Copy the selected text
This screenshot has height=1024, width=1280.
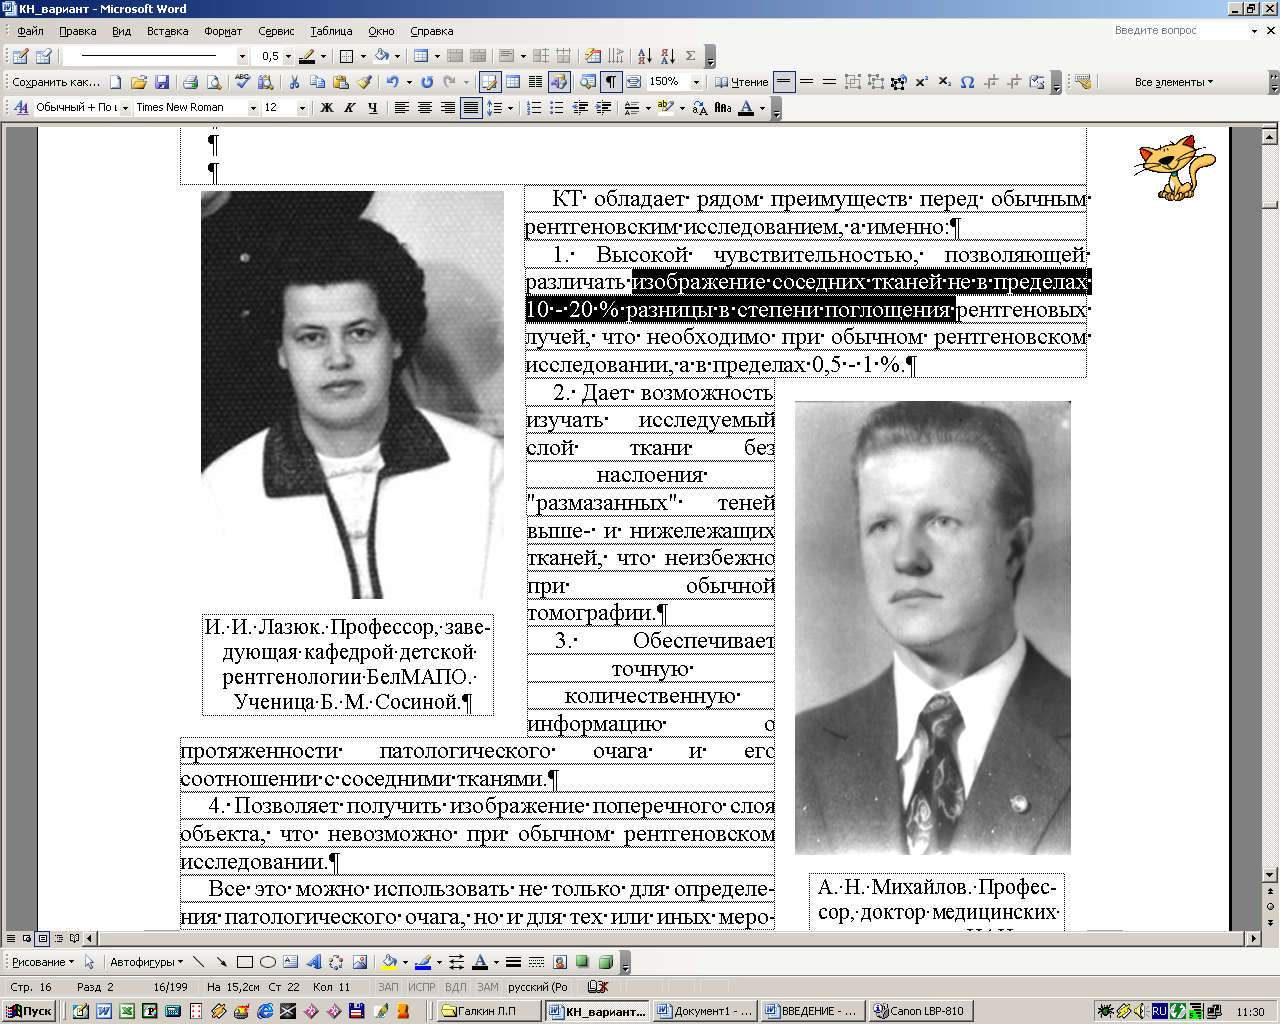[318, 82]
